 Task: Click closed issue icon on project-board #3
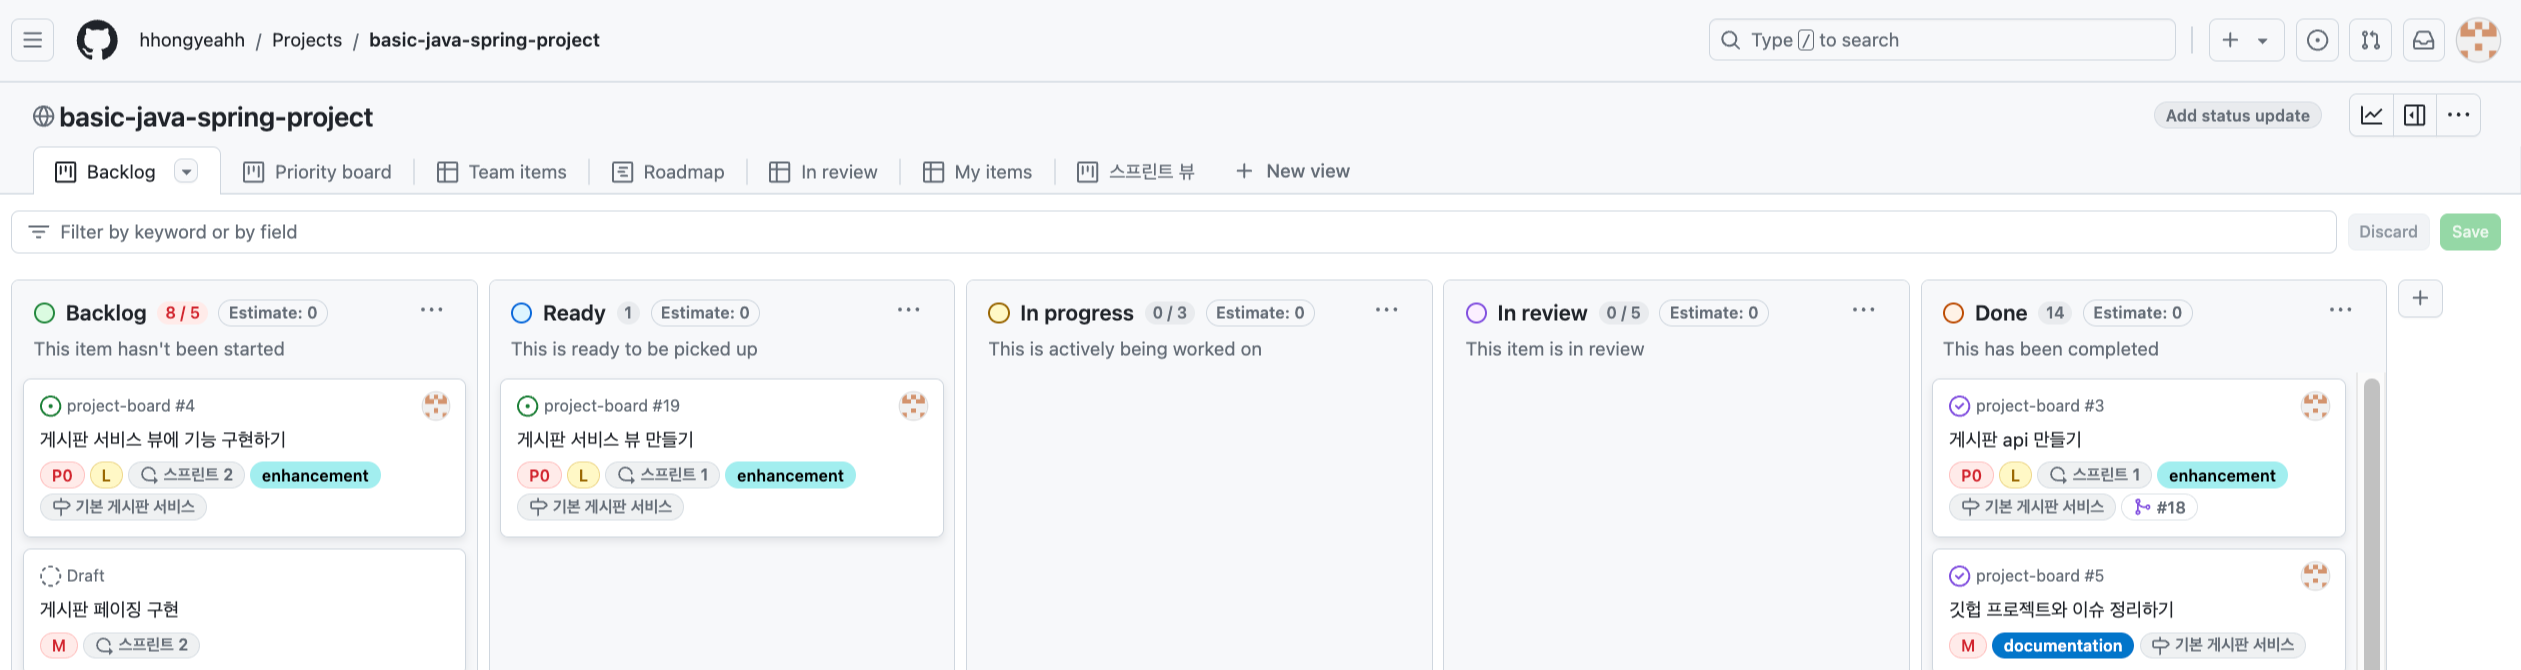point(1959,406)
